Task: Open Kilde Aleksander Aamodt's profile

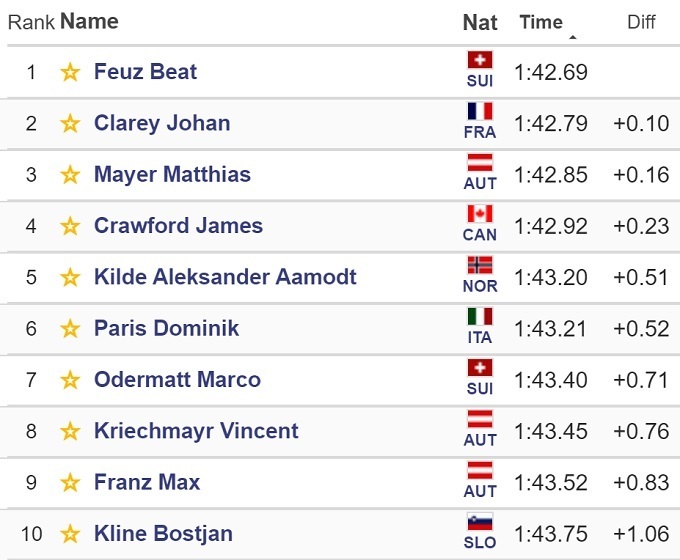Action: point(225,277)
